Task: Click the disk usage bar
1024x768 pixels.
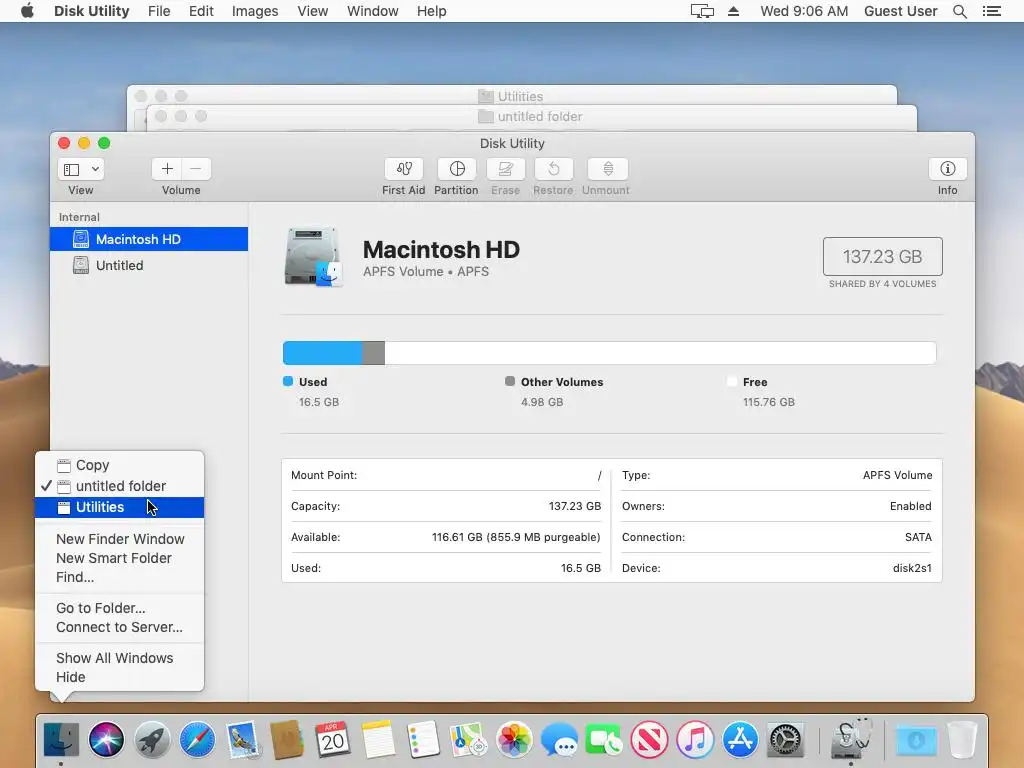Action: 609,353
